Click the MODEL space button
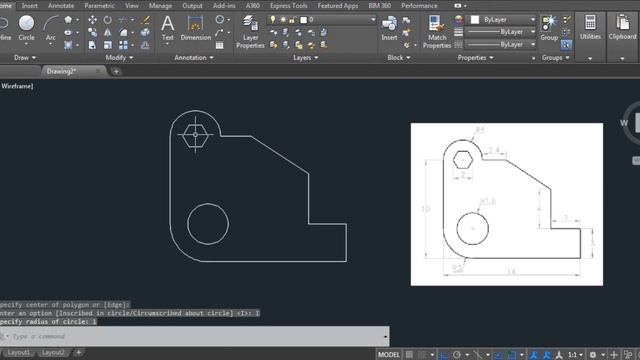The height and width of the screenshot is (360, 640). [389, 354]
